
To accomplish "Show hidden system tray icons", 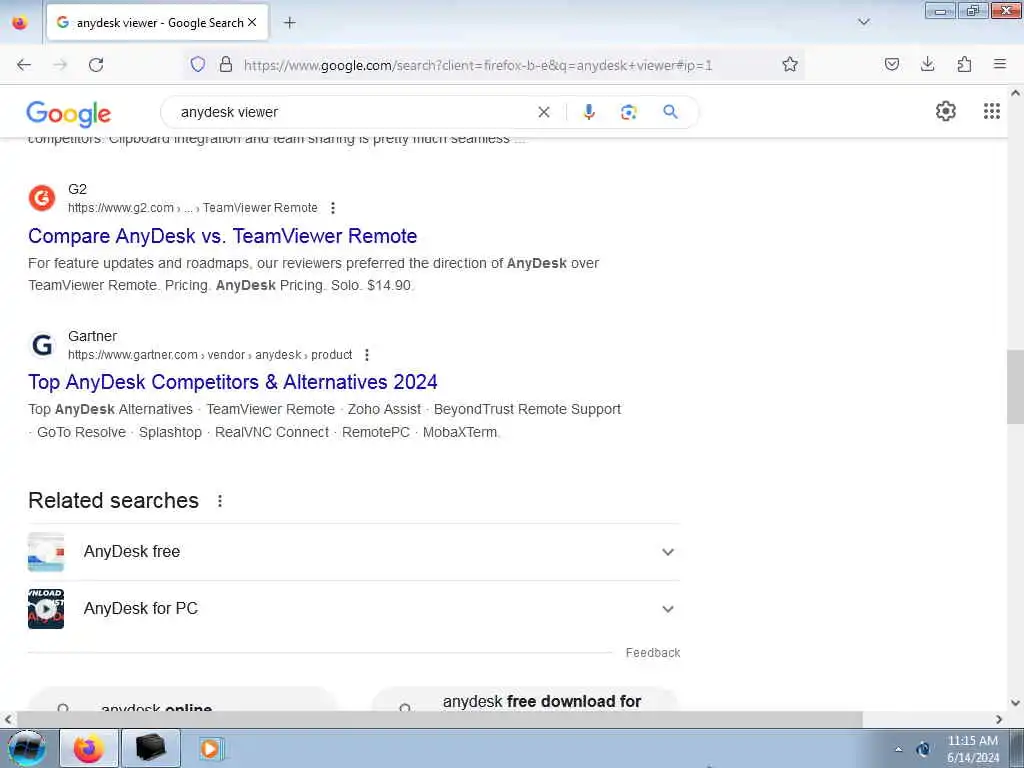I will coord(898,749).
